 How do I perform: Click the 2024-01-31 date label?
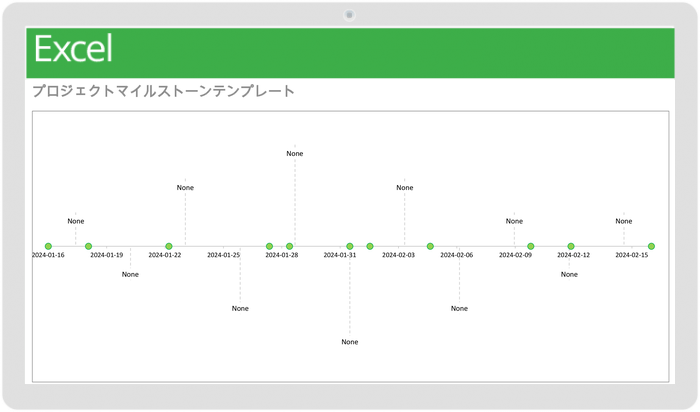point(340,255)
